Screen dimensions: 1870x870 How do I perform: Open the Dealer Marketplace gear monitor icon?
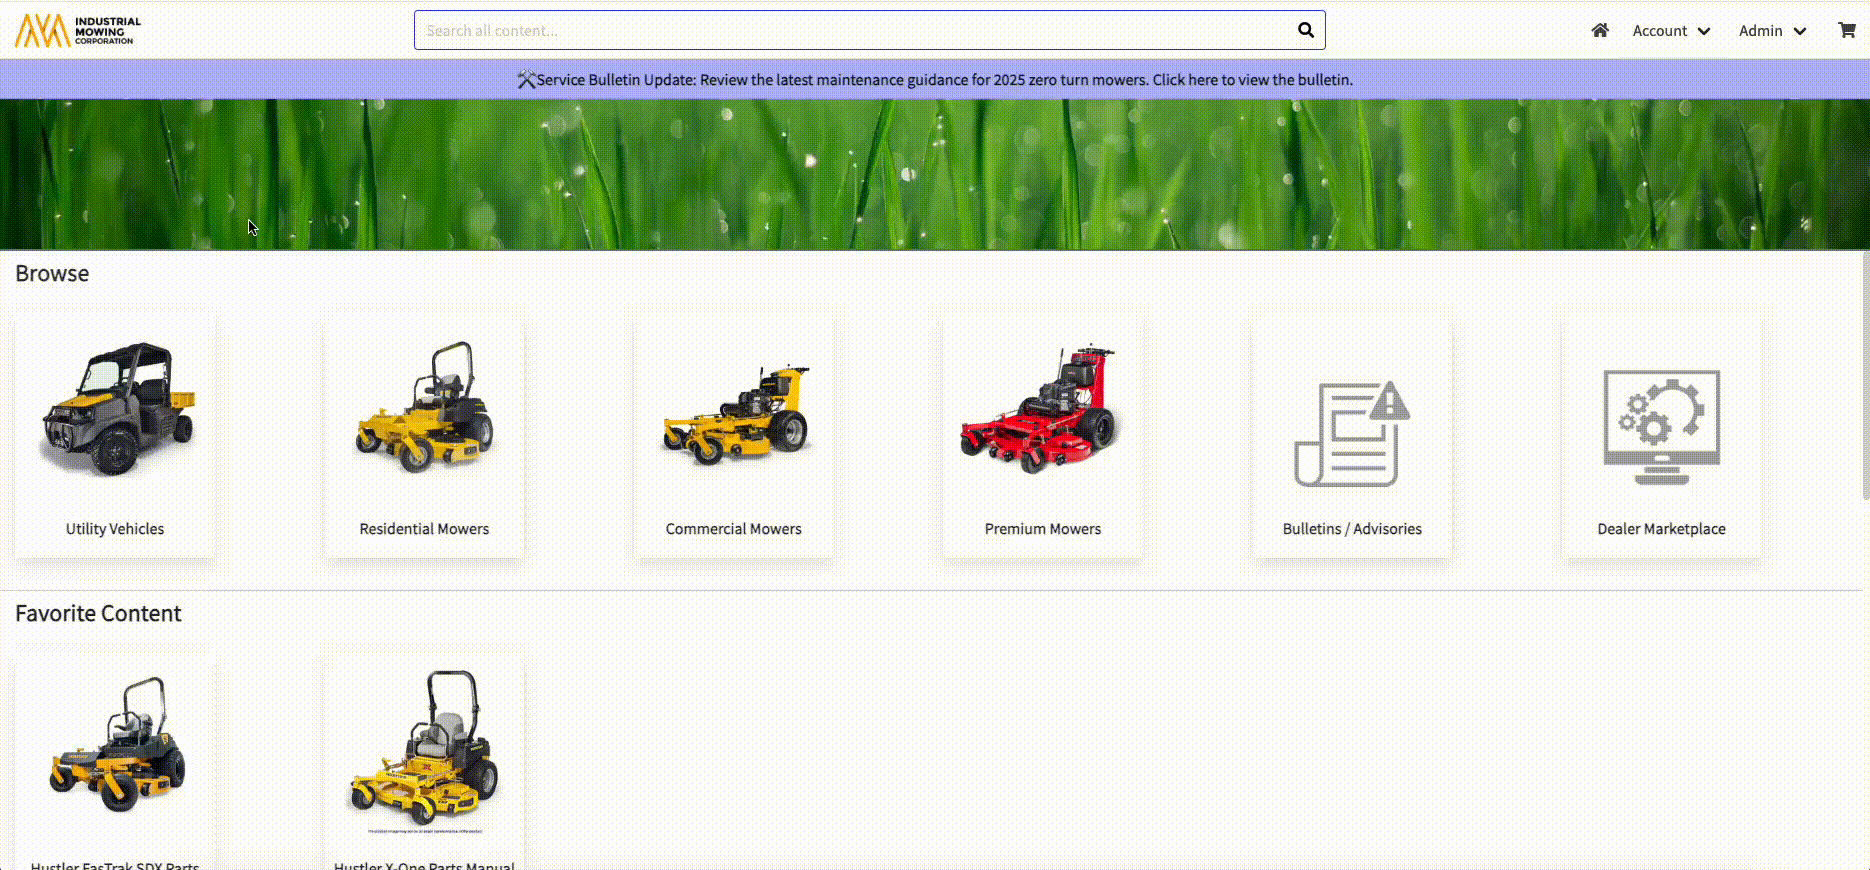point(1661,428)
